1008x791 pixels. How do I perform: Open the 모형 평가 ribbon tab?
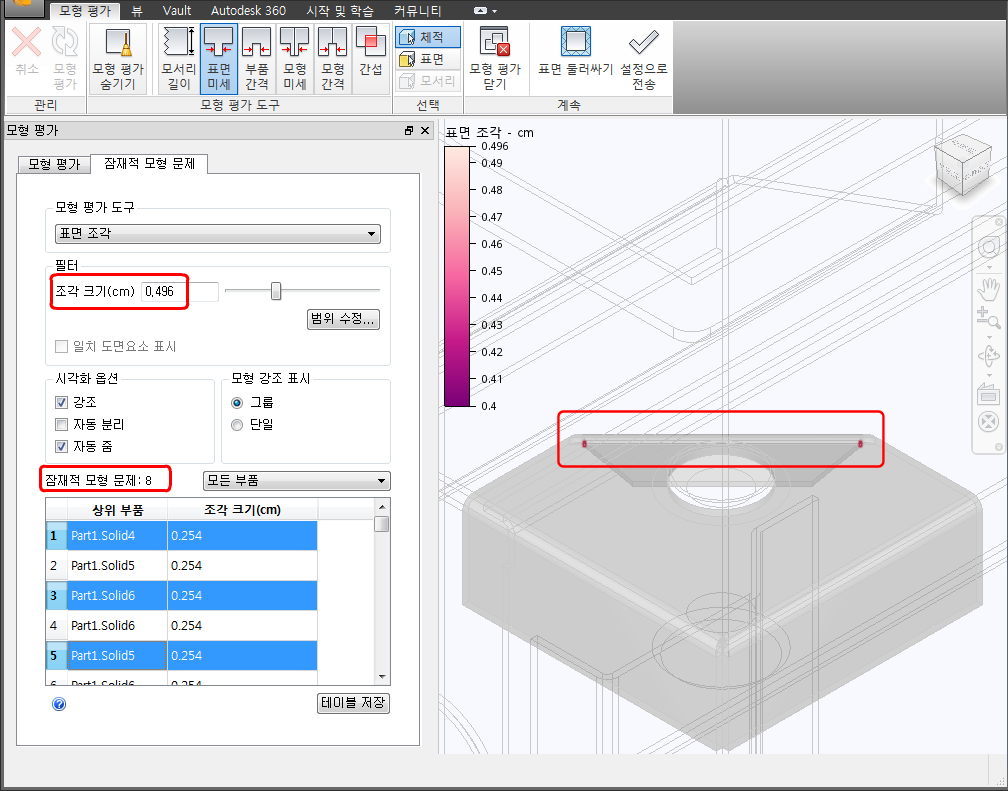pyautogui.click(x=85, y=11)
